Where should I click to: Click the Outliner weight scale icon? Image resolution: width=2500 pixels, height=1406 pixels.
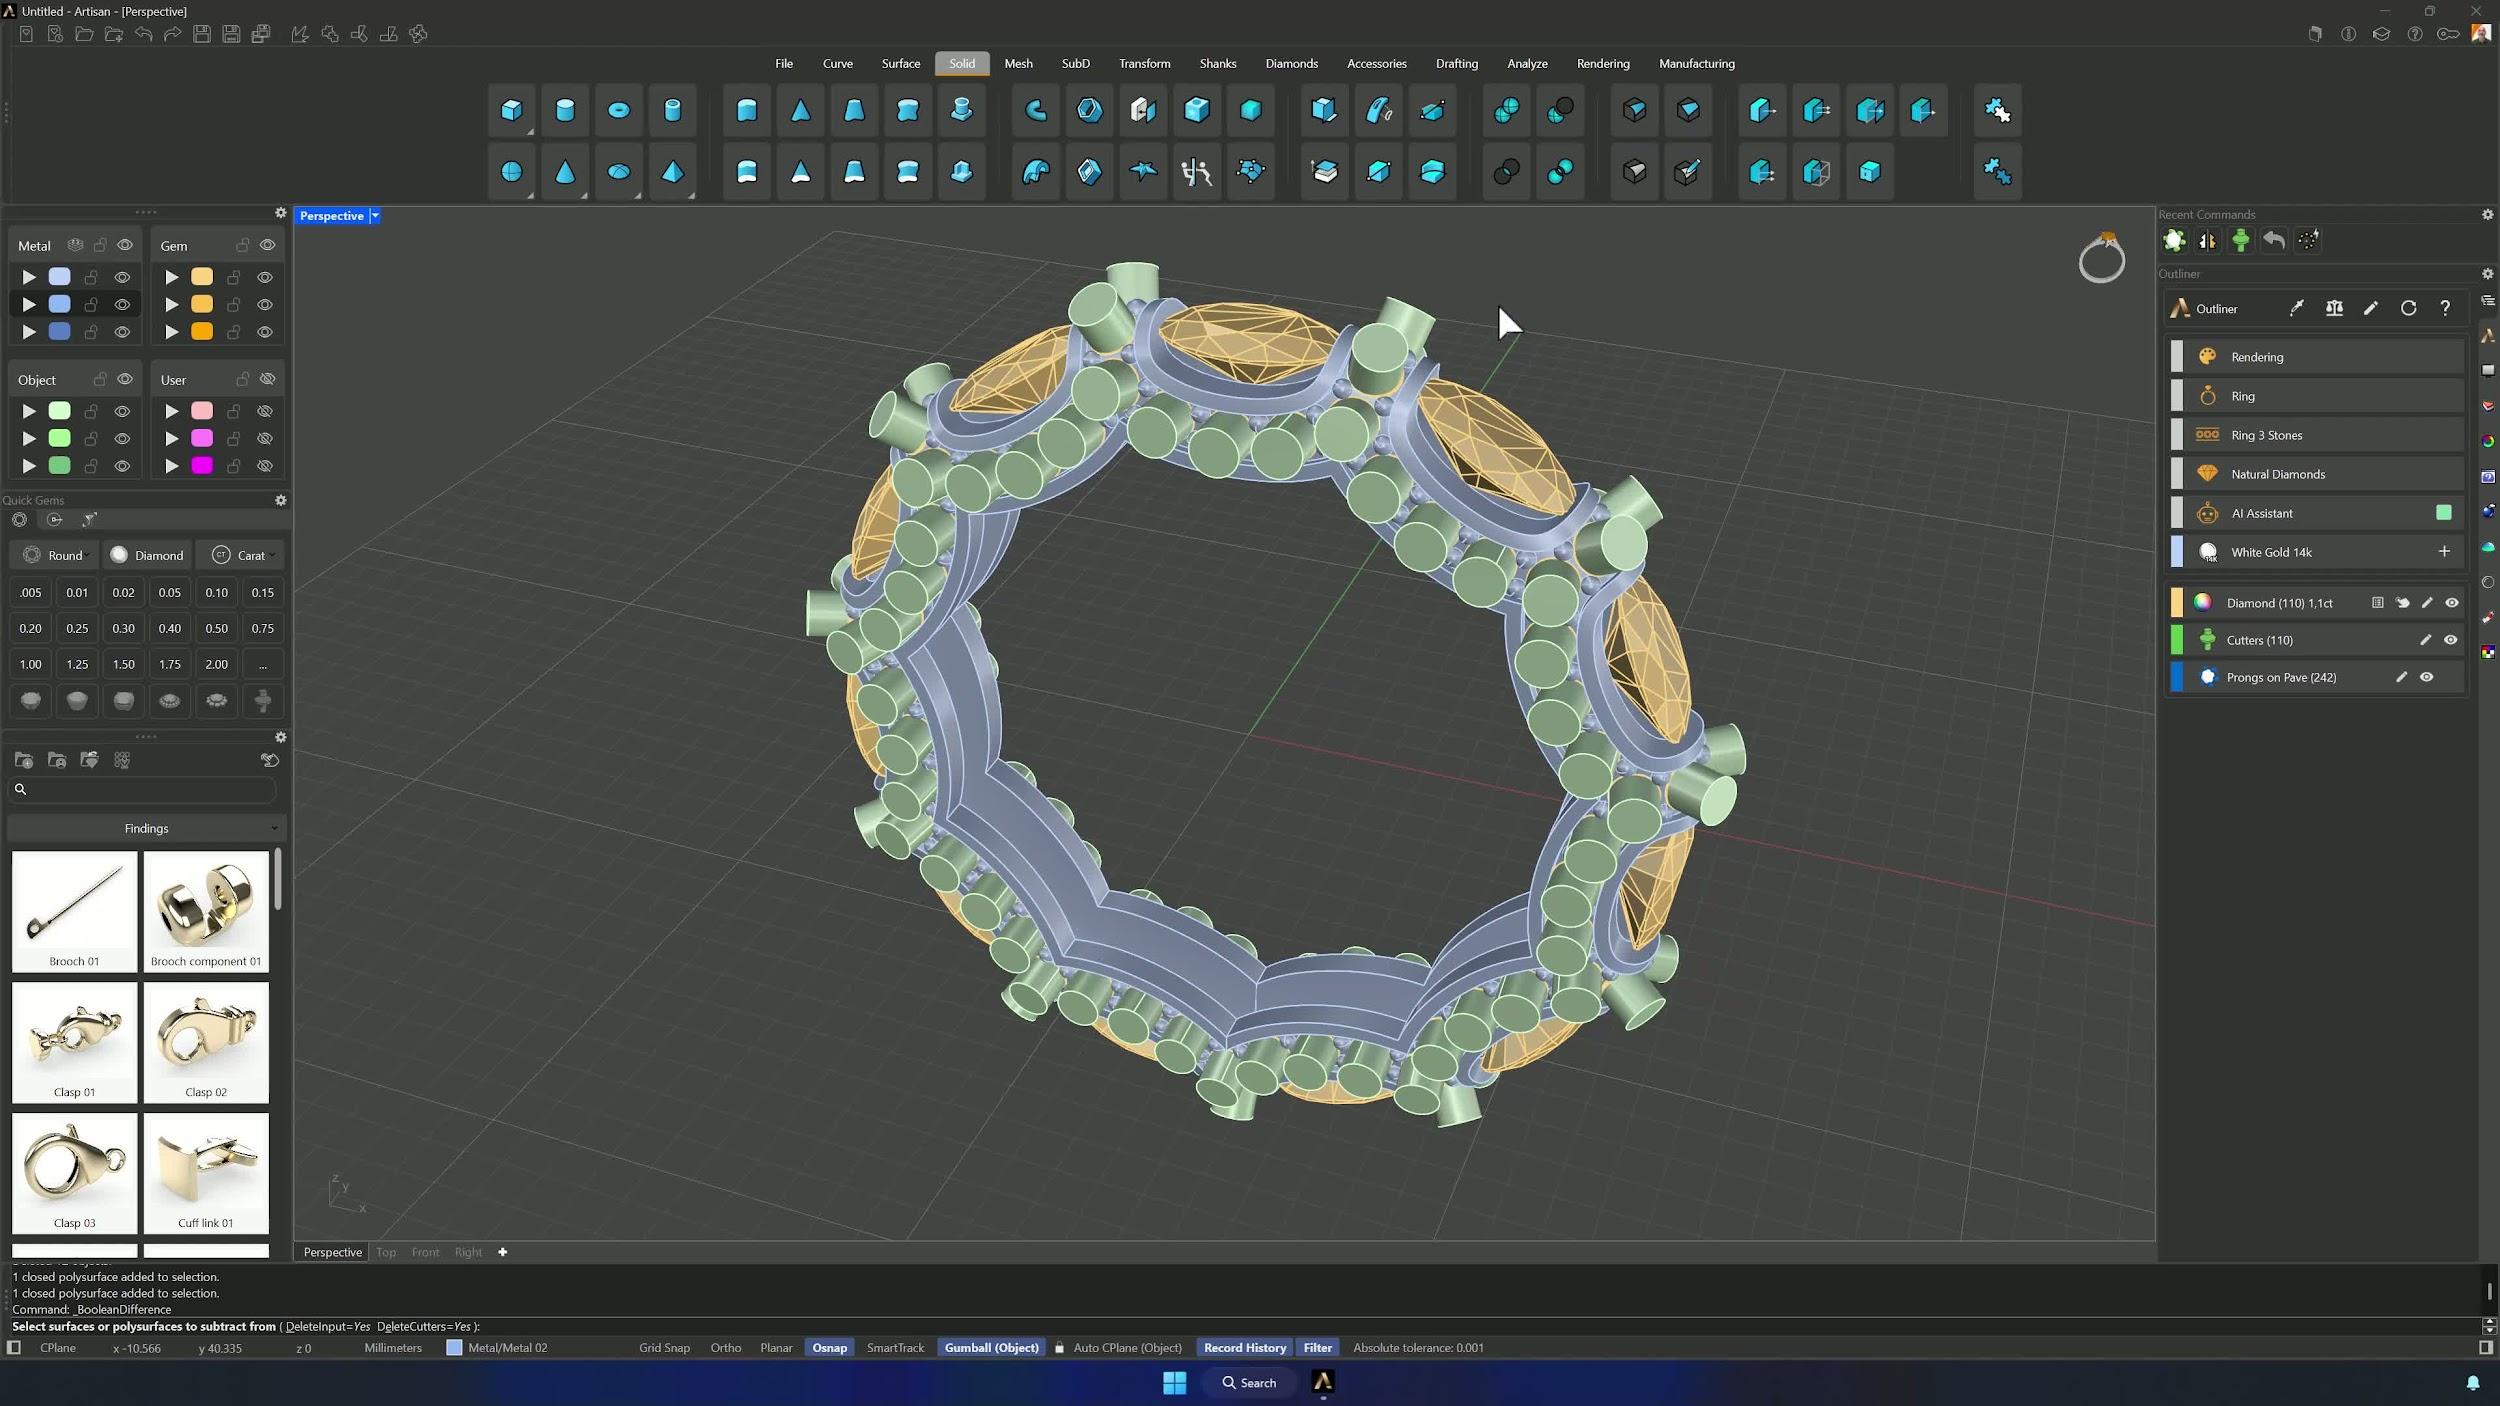tap(2334, 309)
